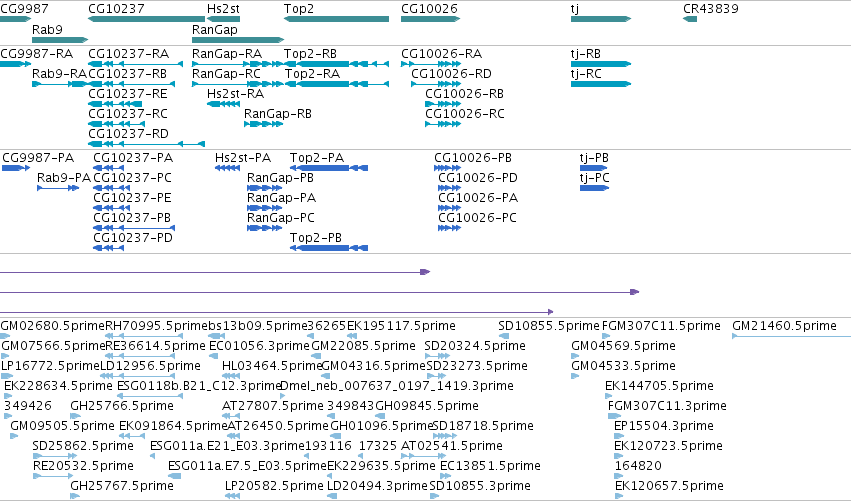Screen dimensions: 851x501
Task: Select EST LP16772.5prime
Action: pyautogui.click(x=5, y=376)
